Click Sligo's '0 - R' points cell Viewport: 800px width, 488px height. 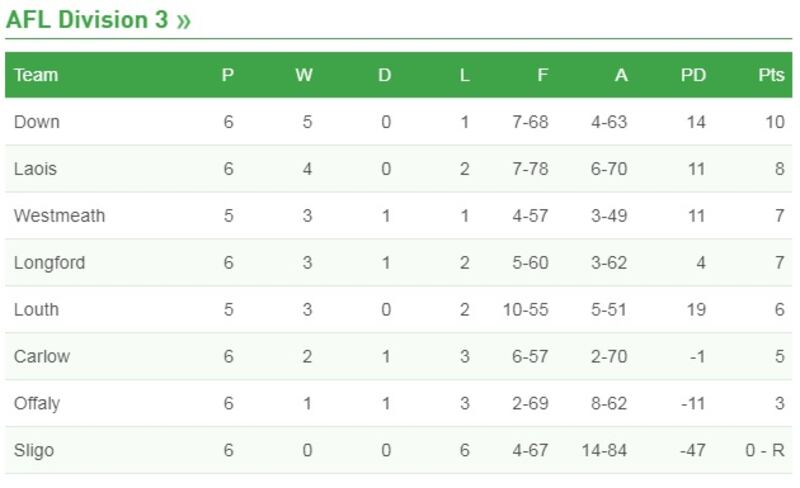click(763, 451)
